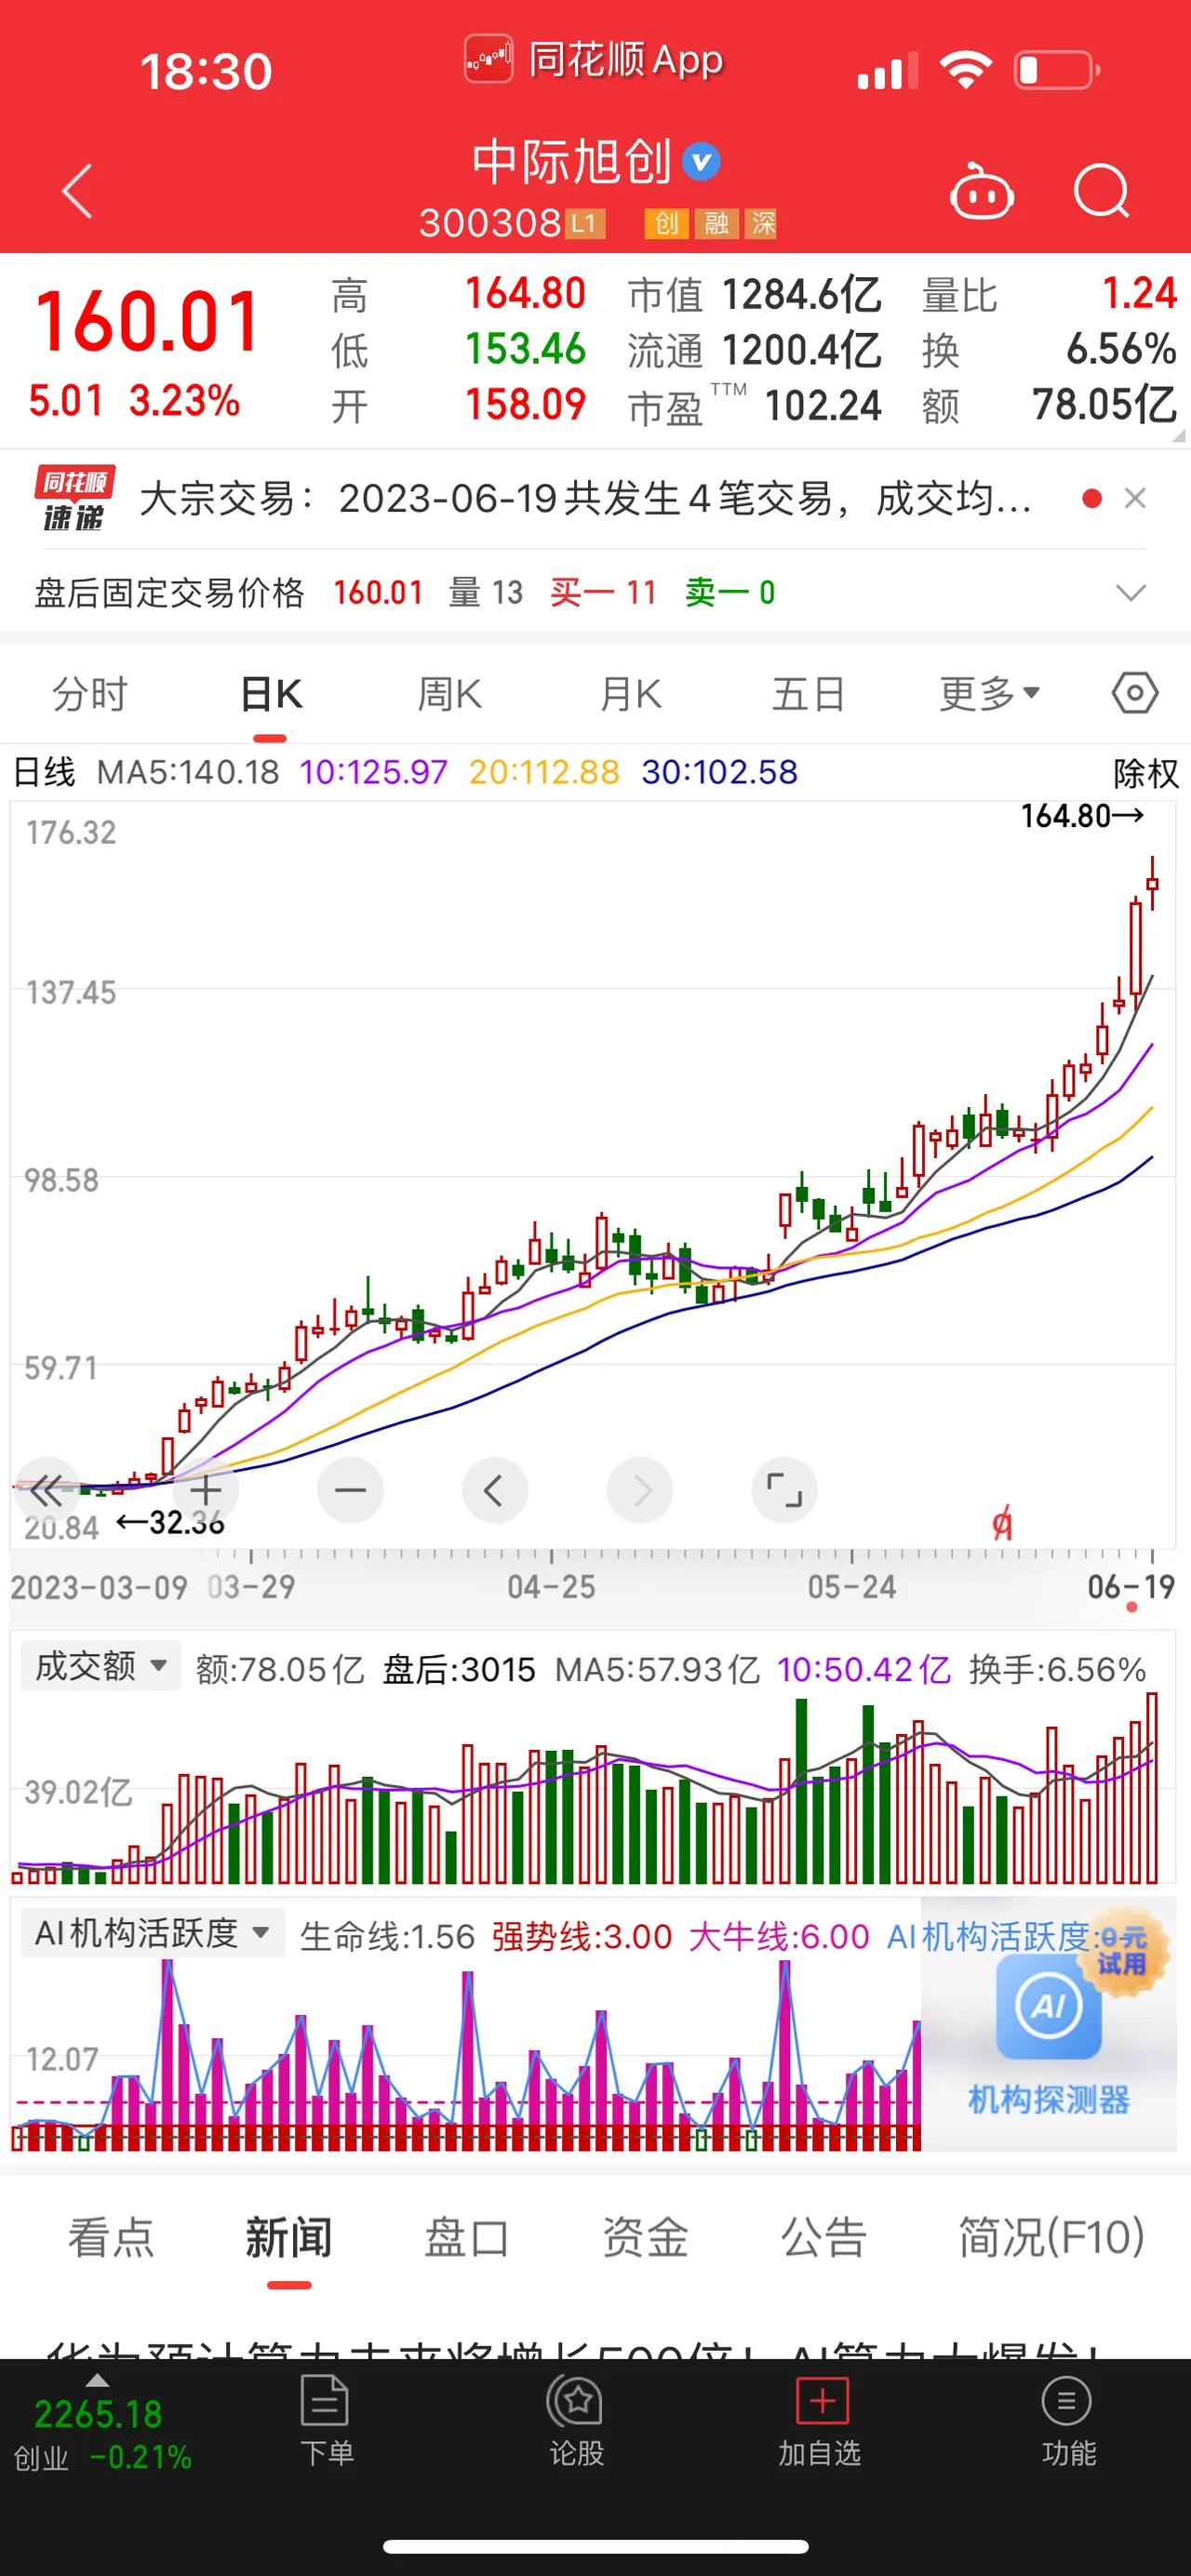The width and height of the screenshot is (1191, 2576).
Task: Tap 加自选 to add watchlist
Action: point(820,2422)
